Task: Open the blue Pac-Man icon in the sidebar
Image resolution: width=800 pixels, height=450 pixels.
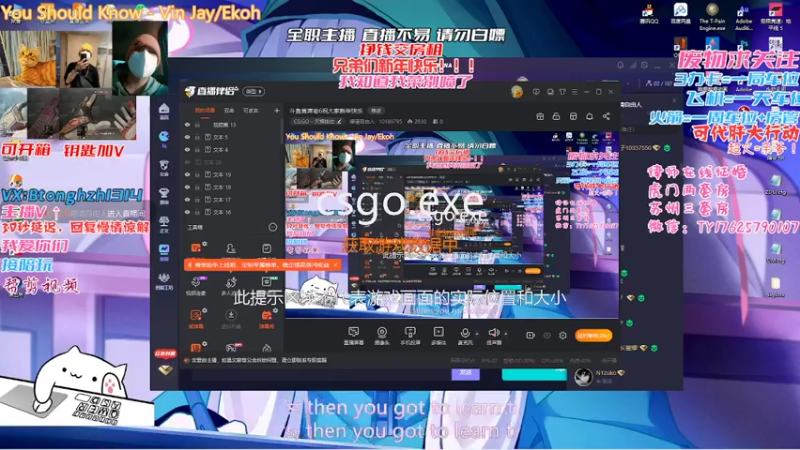Action: point(164,136)
